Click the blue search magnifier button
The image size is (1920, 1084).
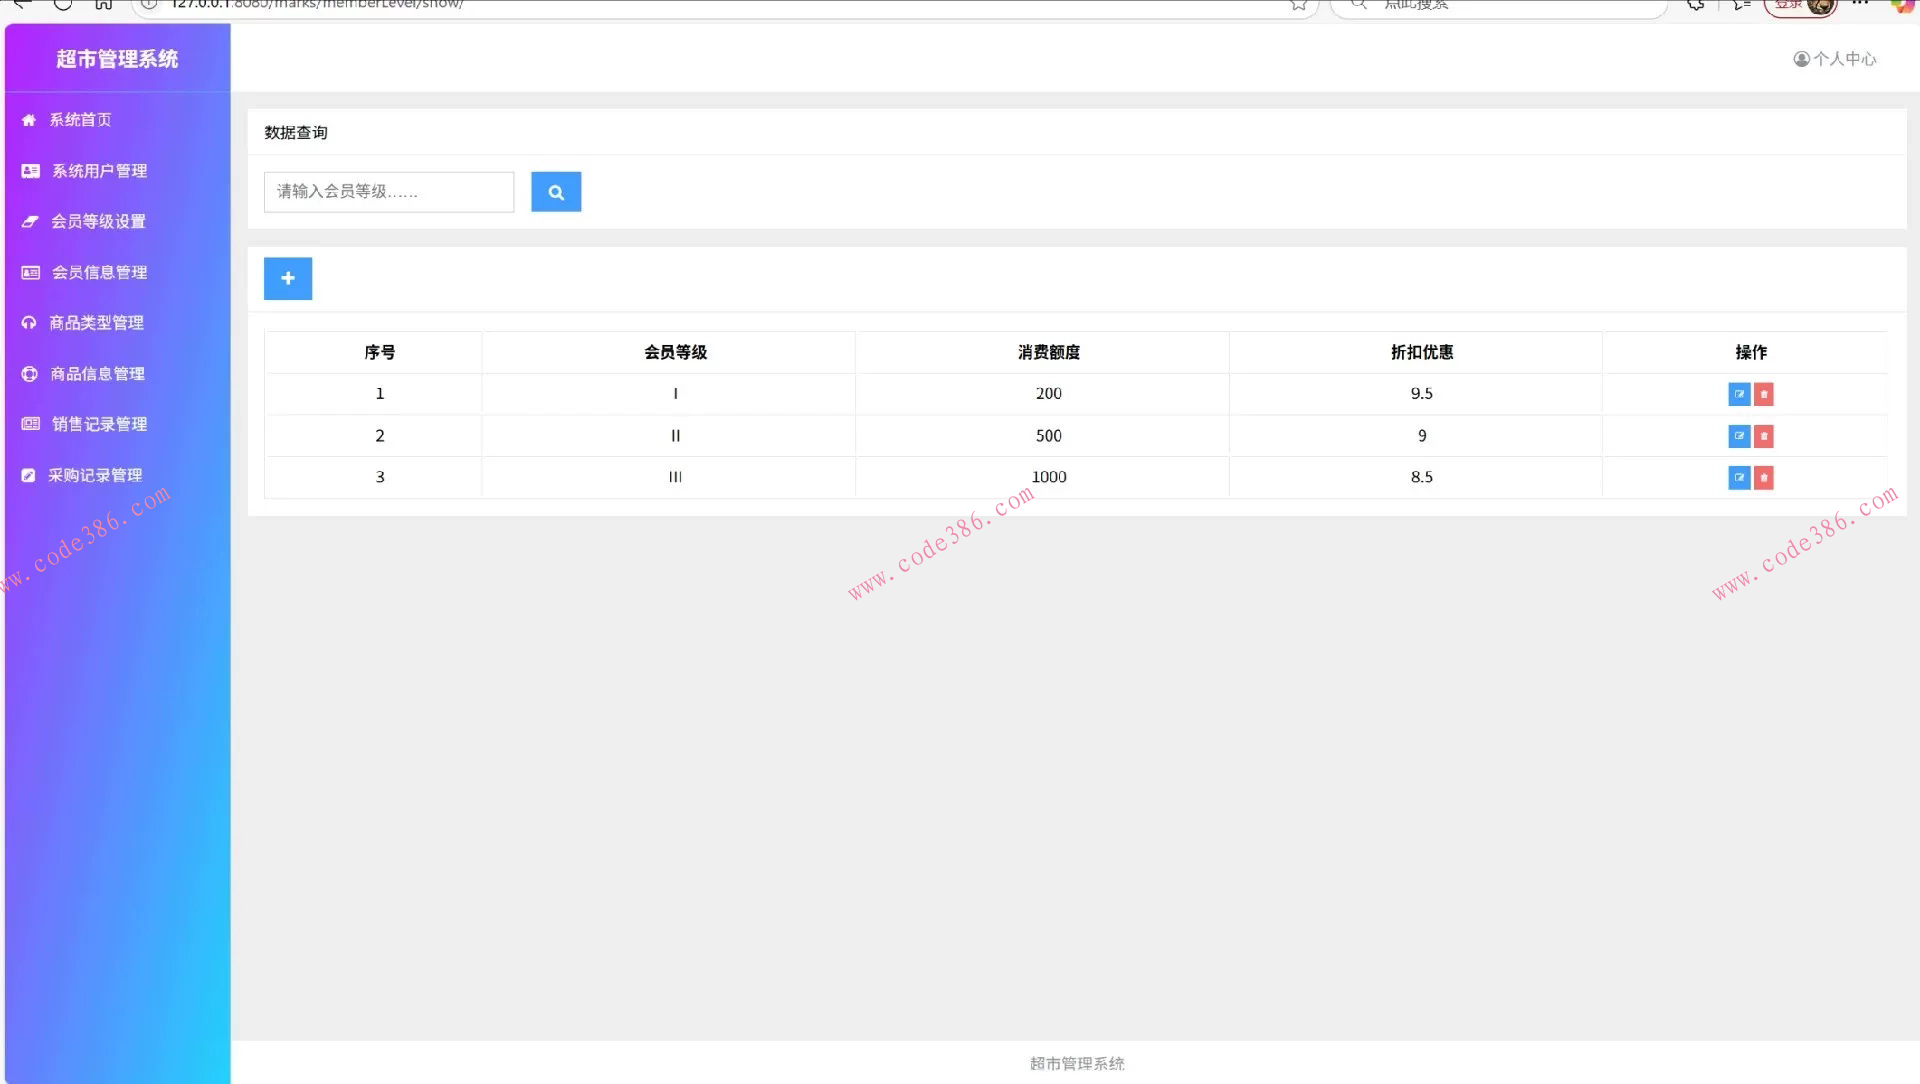click(555, 192)
